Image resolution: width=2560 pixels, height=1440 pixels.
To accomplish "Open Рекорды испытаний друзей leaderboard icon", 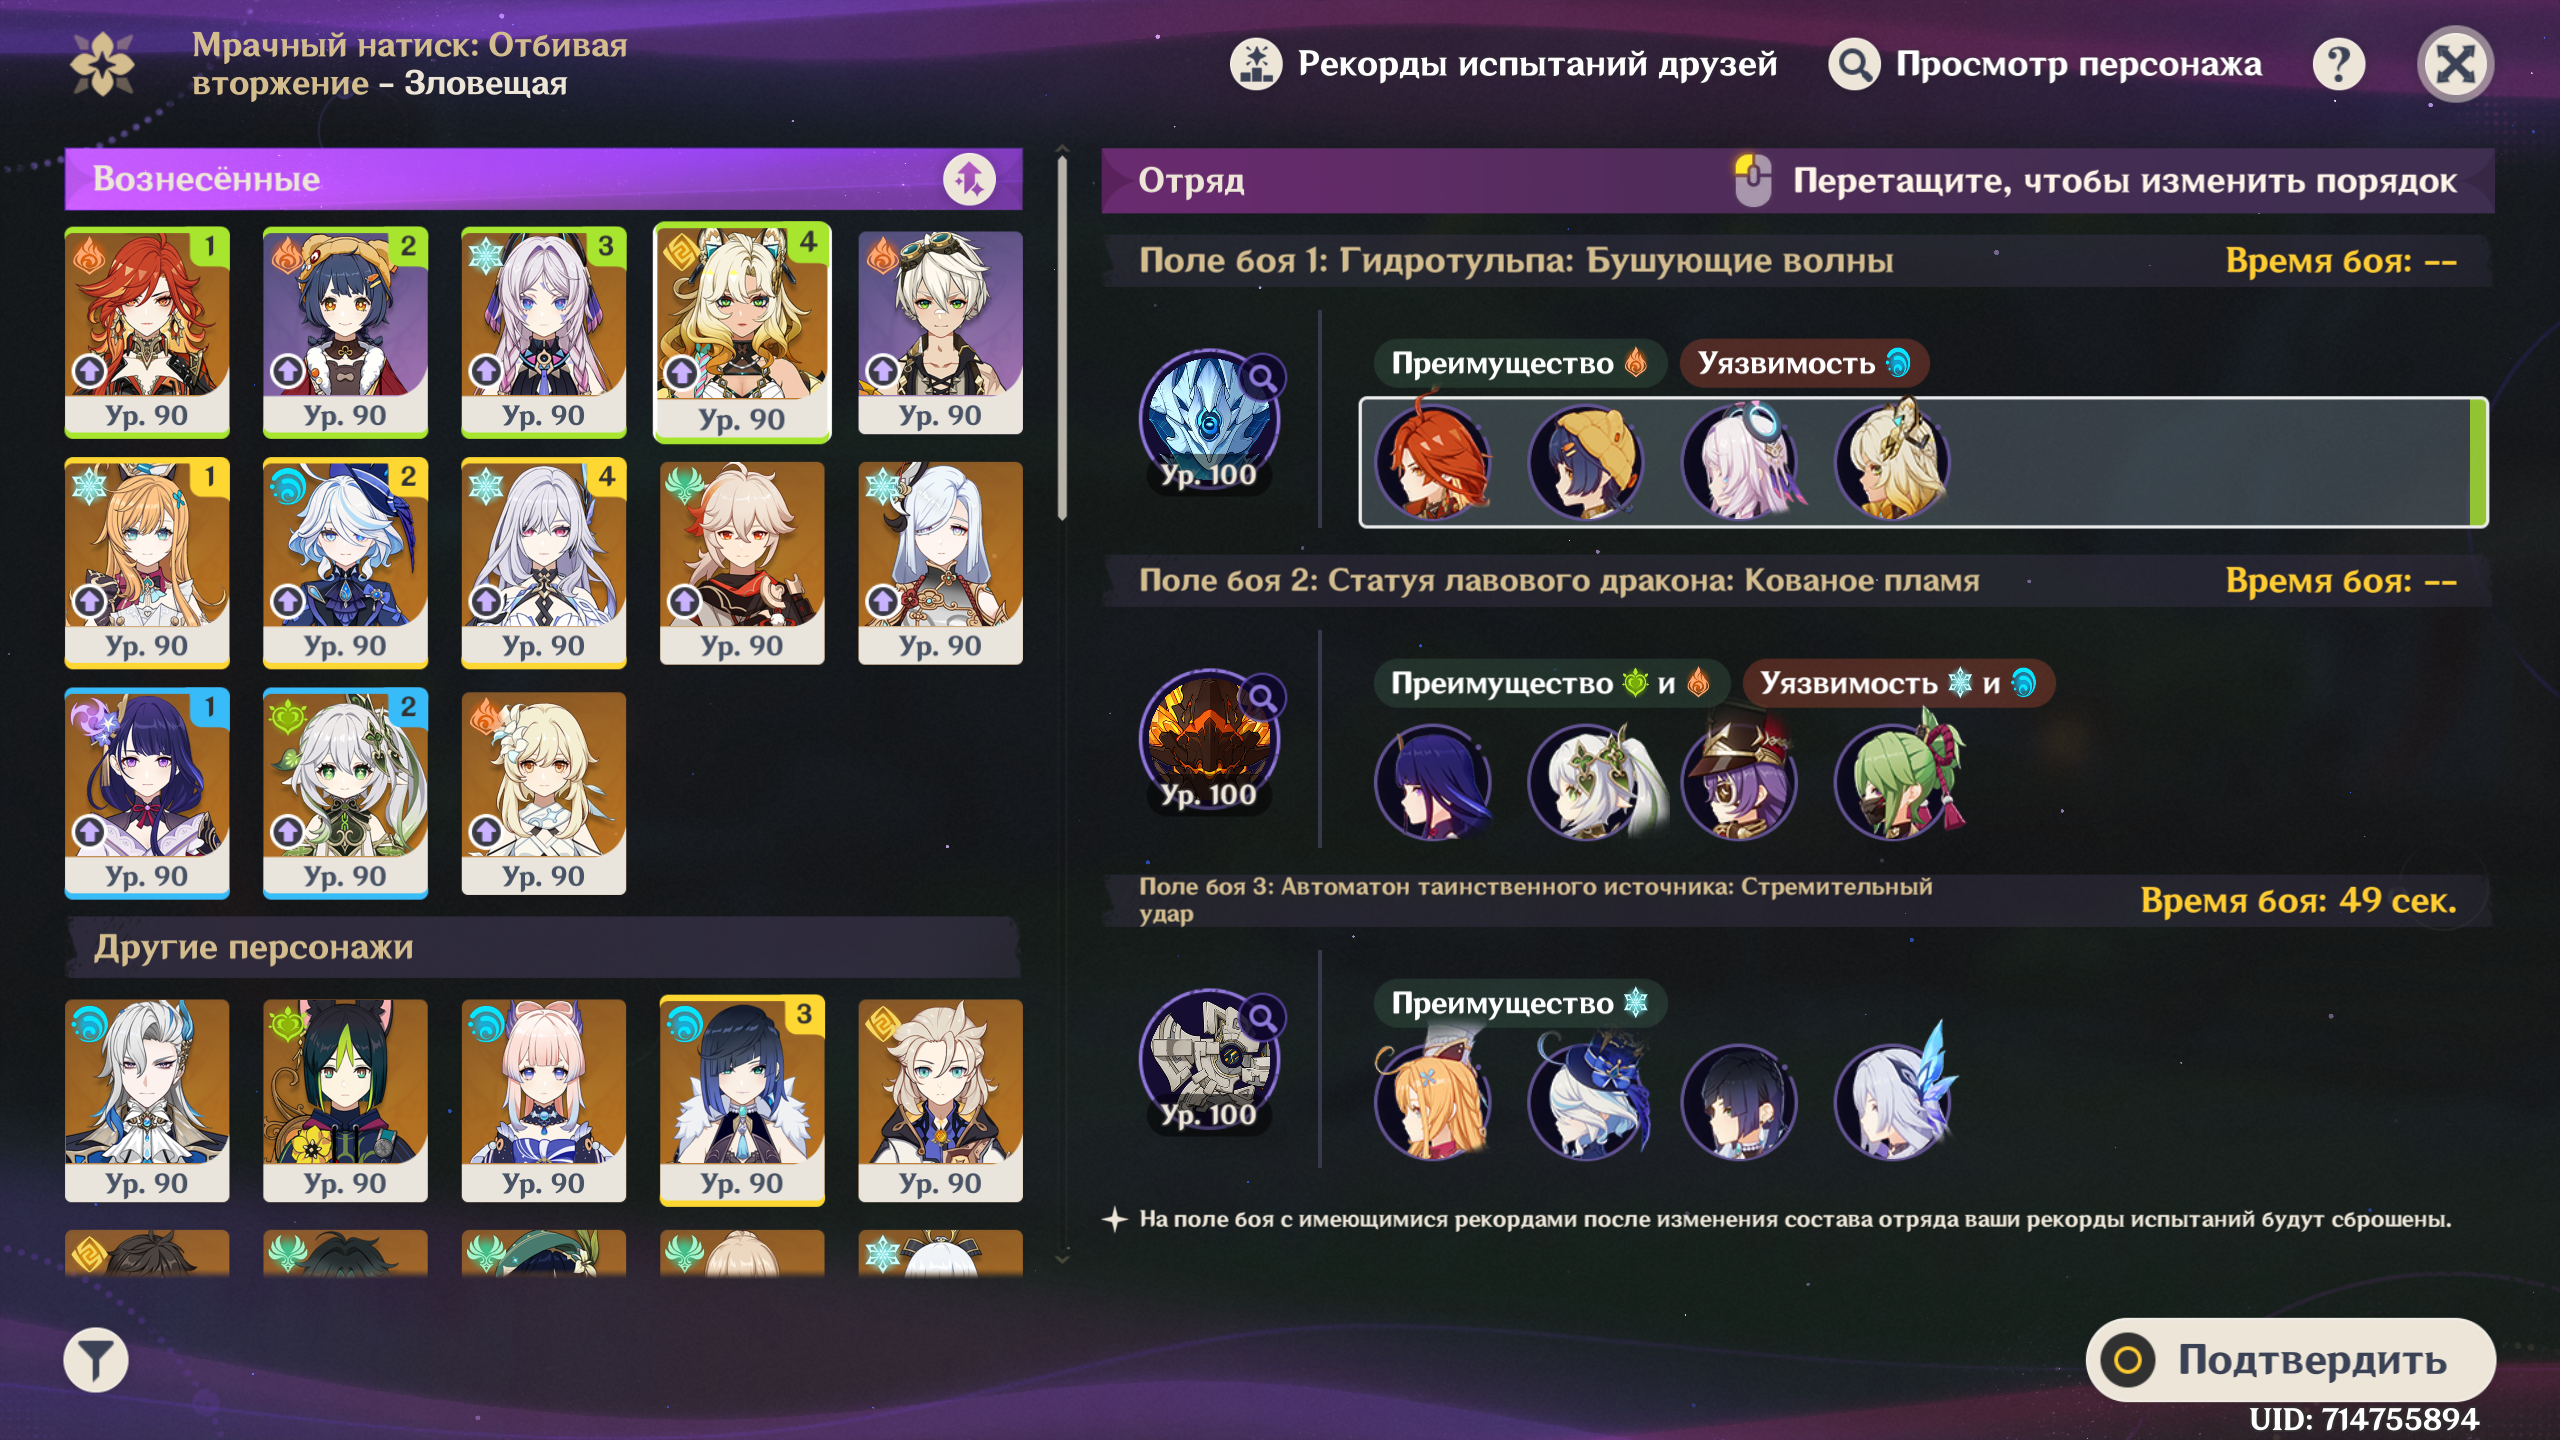I will 1256,64.
